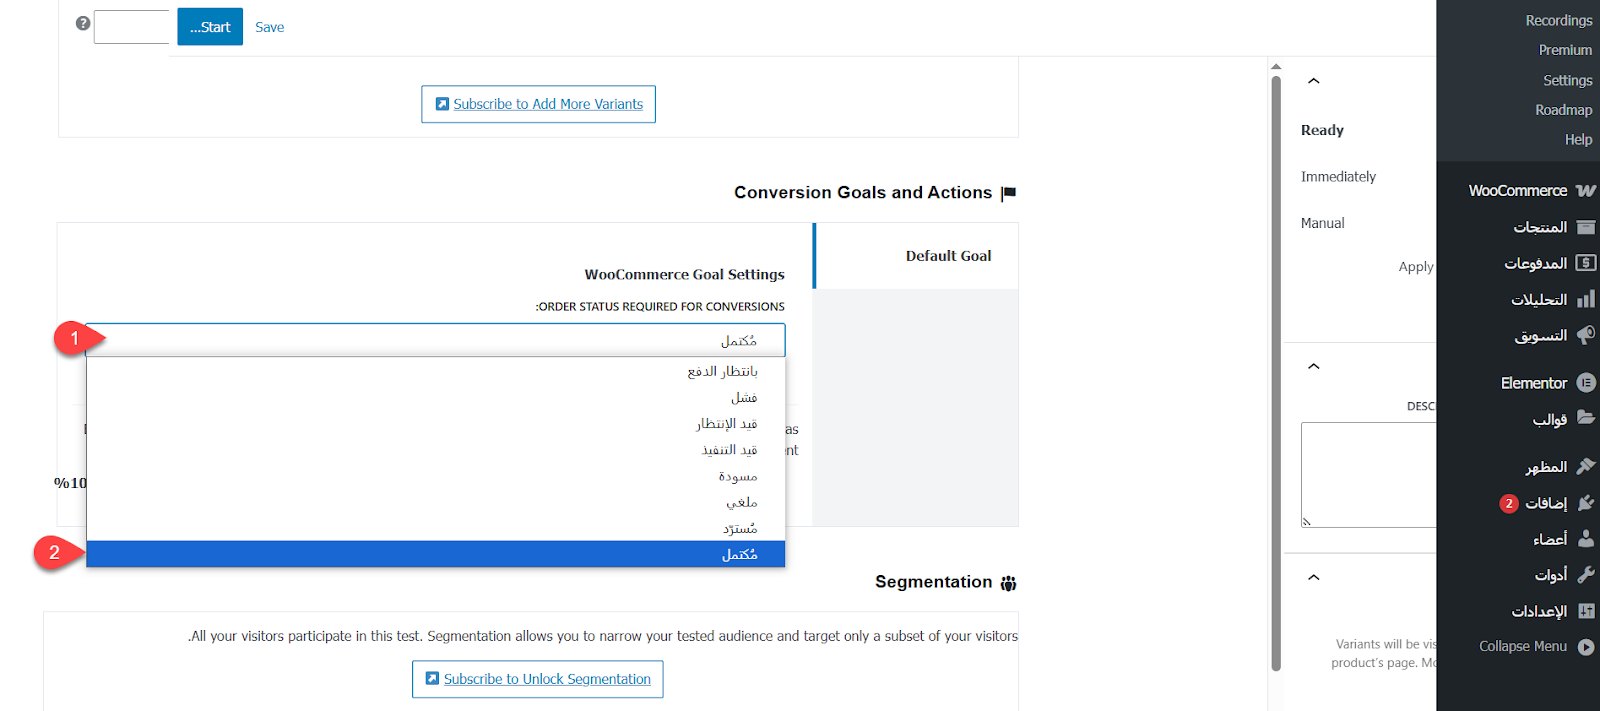The height and width of the screenshot is (711, 1600).
Task: Click the Start button
Action: point(210,27)
